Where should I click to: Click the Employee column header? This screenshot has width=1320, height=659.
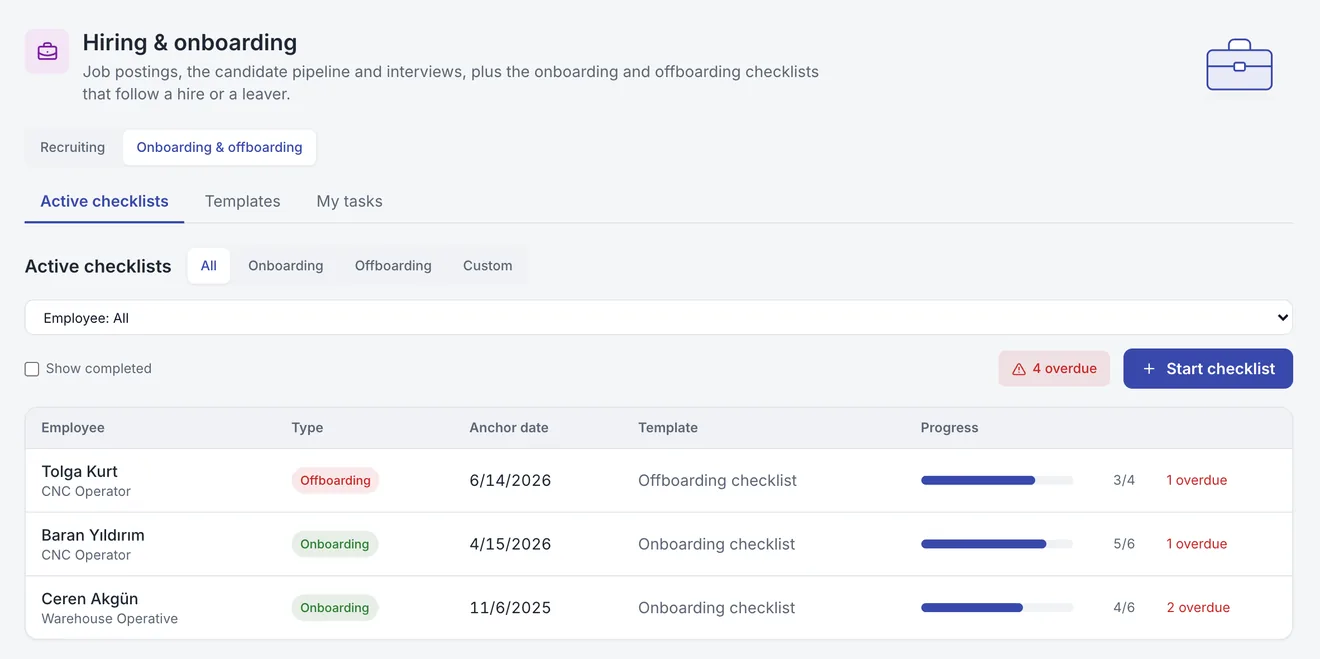73,428
